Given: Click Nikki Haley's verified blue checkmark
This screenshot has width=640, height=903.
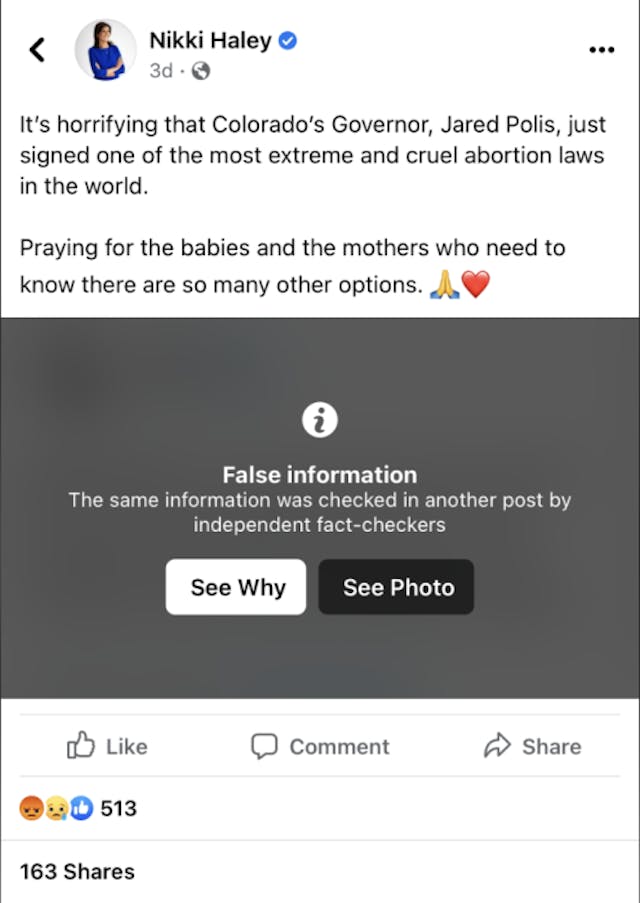Looking at the screenshot, I should point(288,40).
